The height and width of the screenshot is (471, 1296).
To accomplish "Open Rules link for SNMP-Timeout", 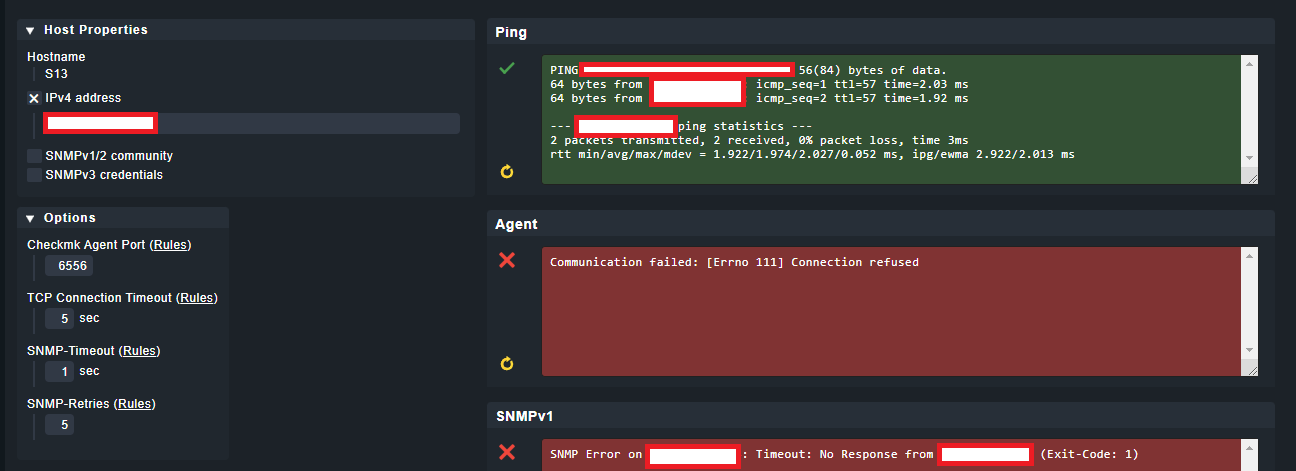I will tap(139, 351).
